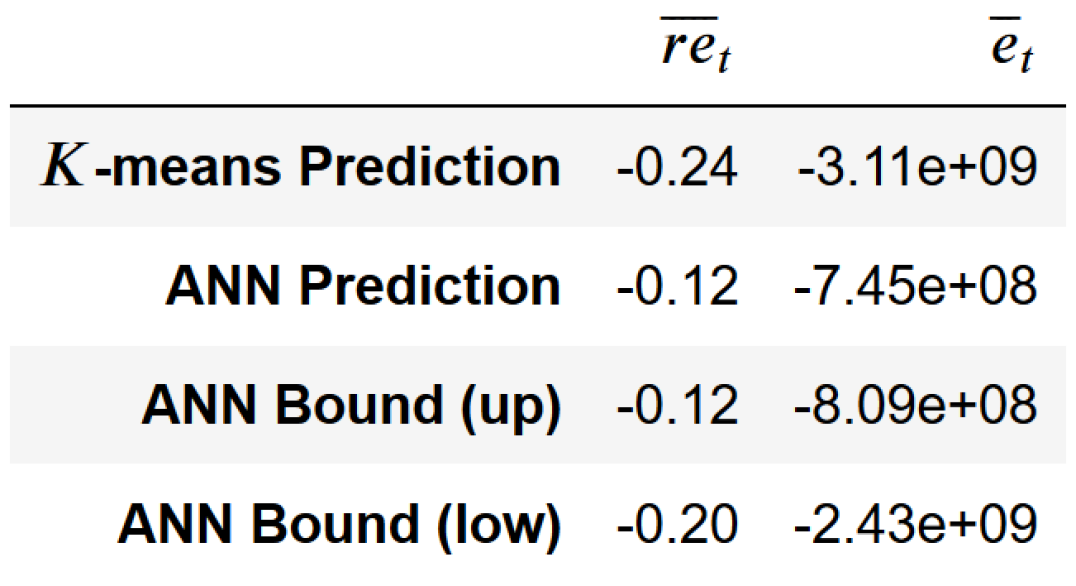
Task: Click the -0.24 value cell
Action: [677, 167]
